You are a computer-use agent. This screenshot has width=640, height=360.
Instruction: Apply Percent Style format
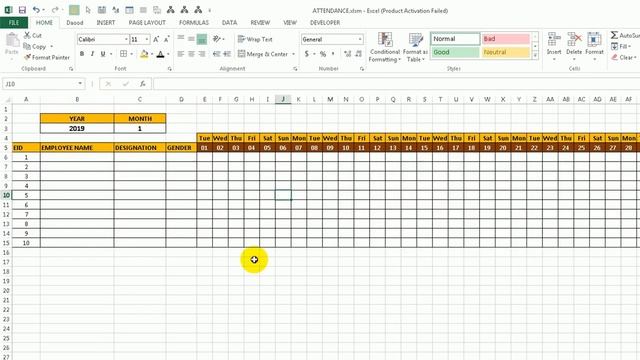click(x=323, y=54)
